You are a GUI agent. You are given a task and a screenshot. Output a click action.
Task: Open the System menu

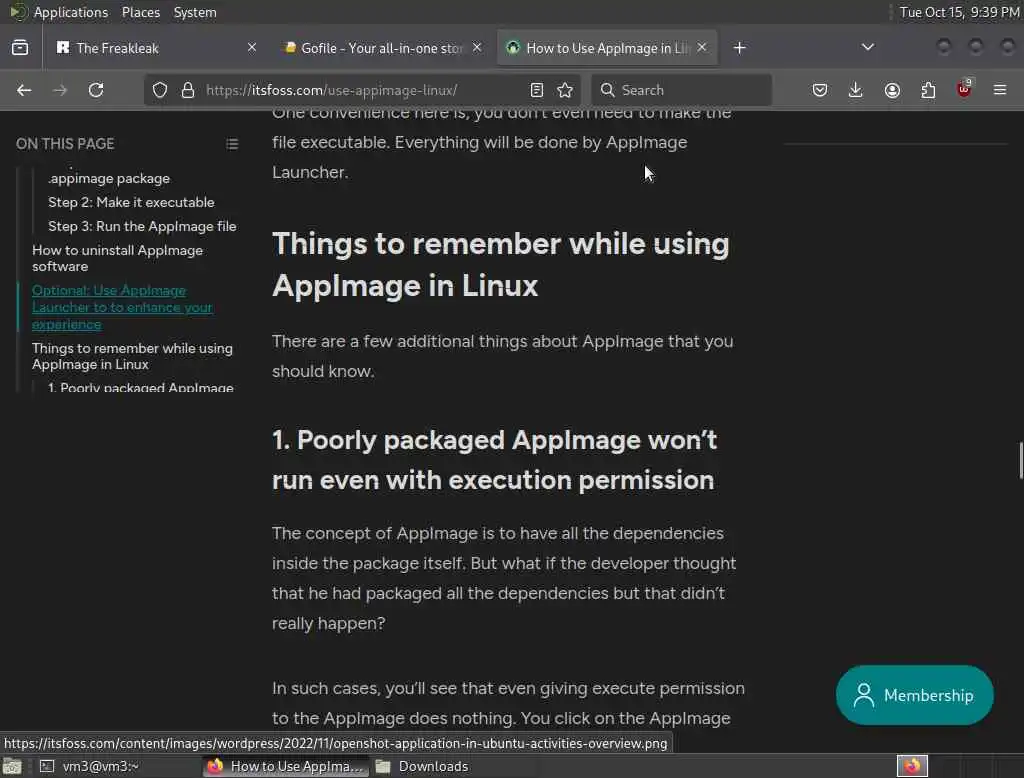click(195, 12)
